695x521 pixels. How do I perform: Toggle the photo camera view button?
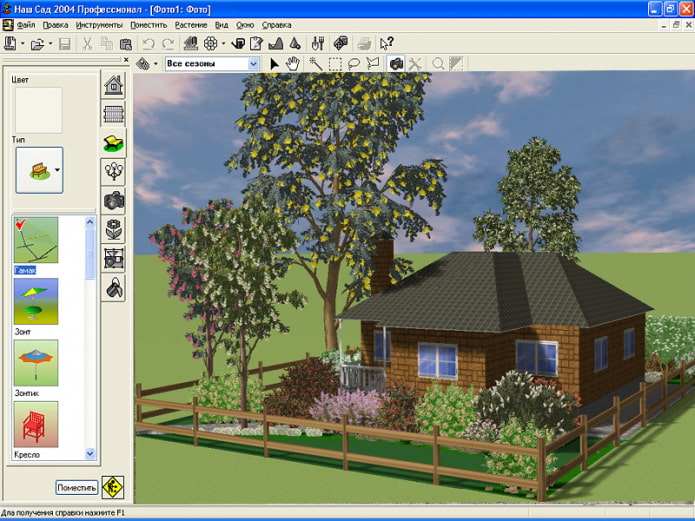click(x=396, y=64)
